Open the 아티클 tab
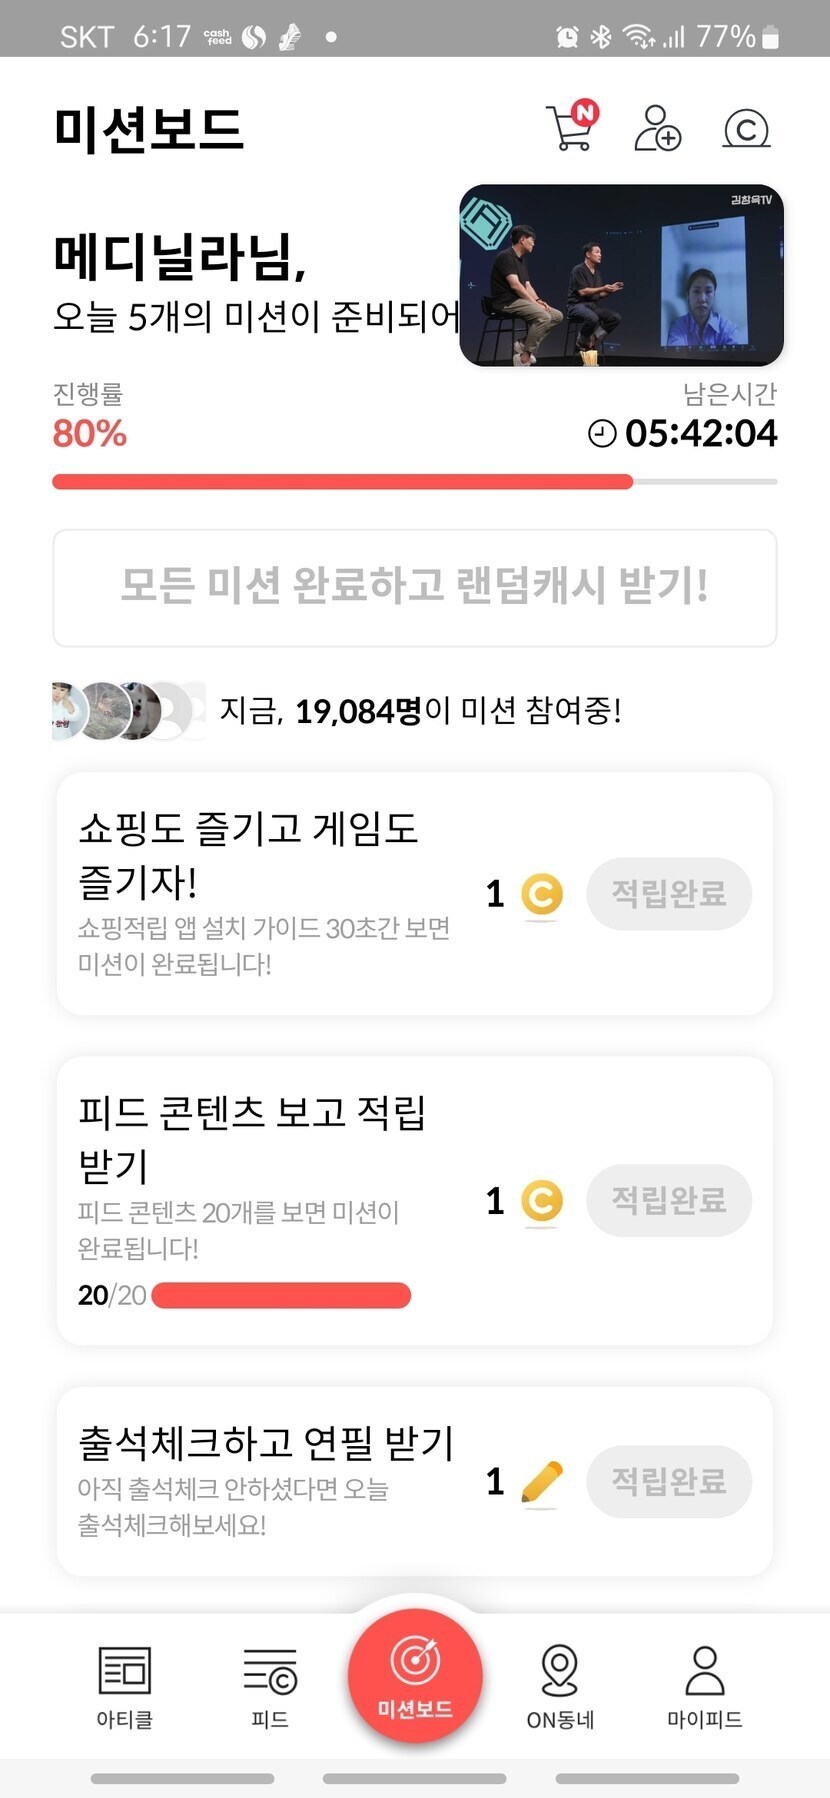The height and width of the screenshot is (1798, 830). point(124,1686)
